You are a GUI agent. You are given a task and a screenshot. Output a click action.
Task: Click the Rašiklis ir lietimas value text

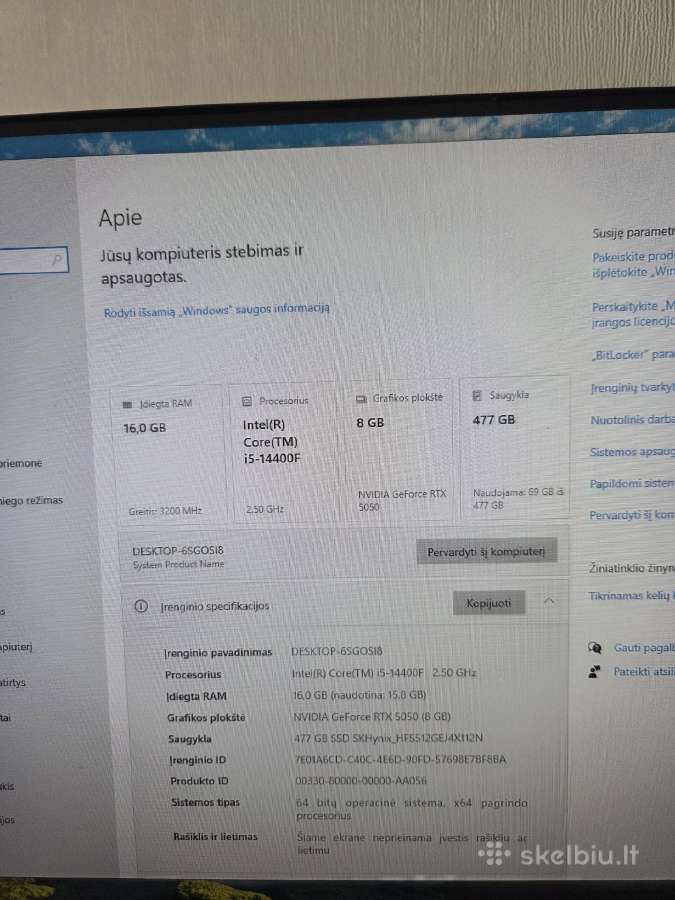[412, 844]
